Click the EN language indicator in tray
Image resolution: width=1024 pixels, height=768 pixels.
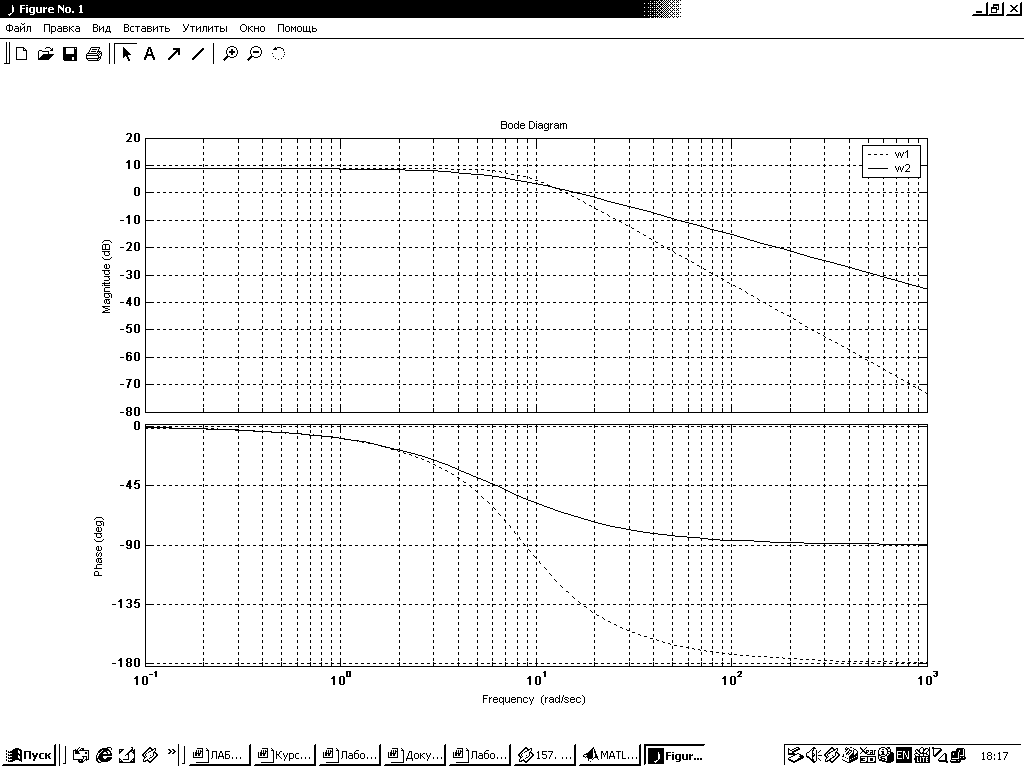click(x=903, y=756)
